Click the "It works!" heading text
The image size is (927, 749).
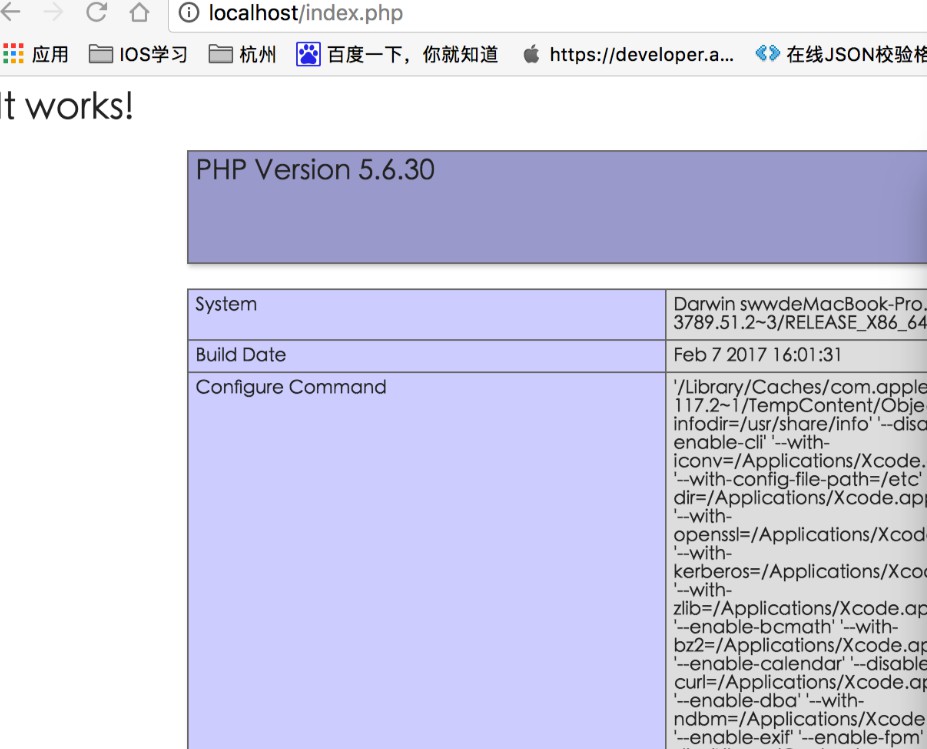click(x=66, y=106)
